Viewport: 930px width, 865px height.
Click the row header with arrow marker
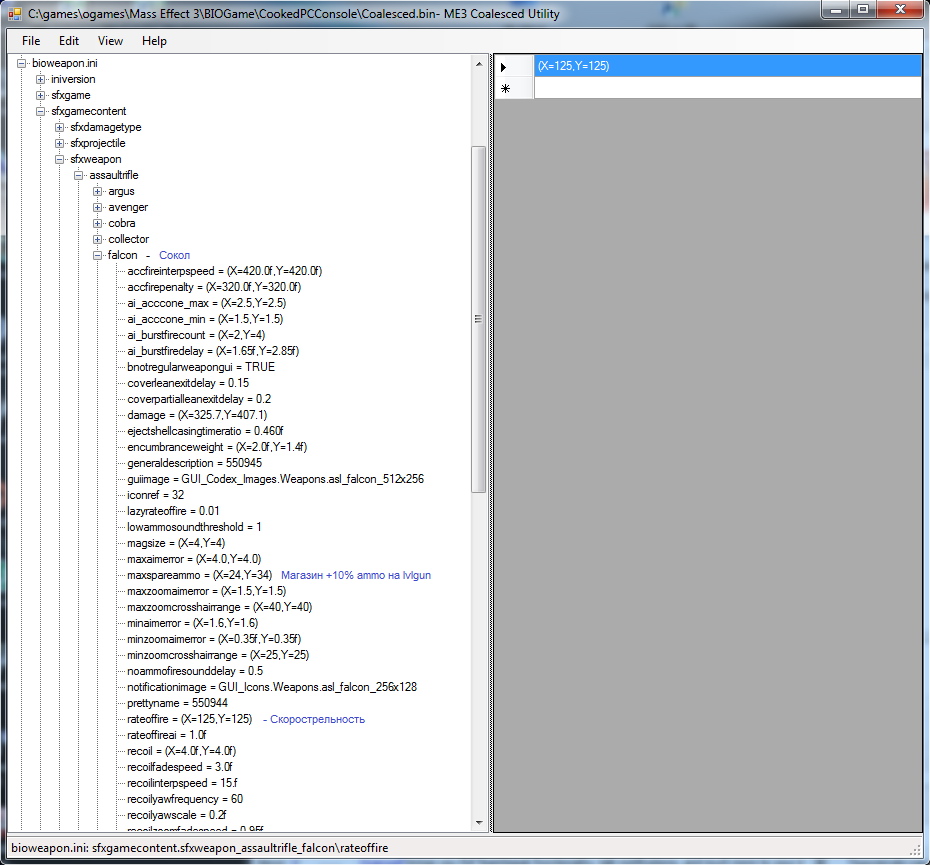[514, 66]
